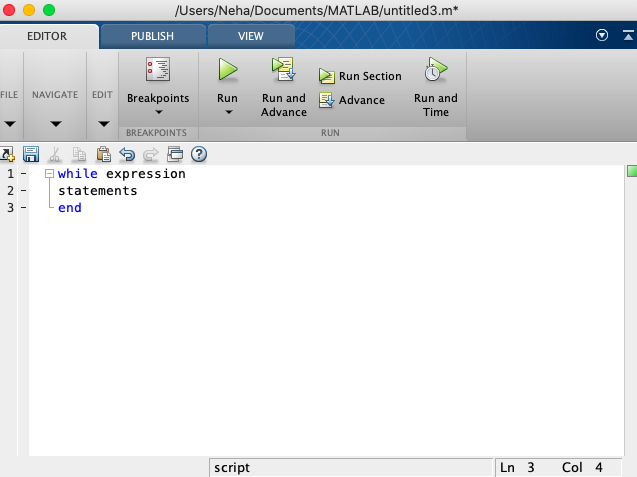The image size is (637, 477).
Task: Open the Breakpoints icon
Action: pyautogui.click(x=158, y=69)
